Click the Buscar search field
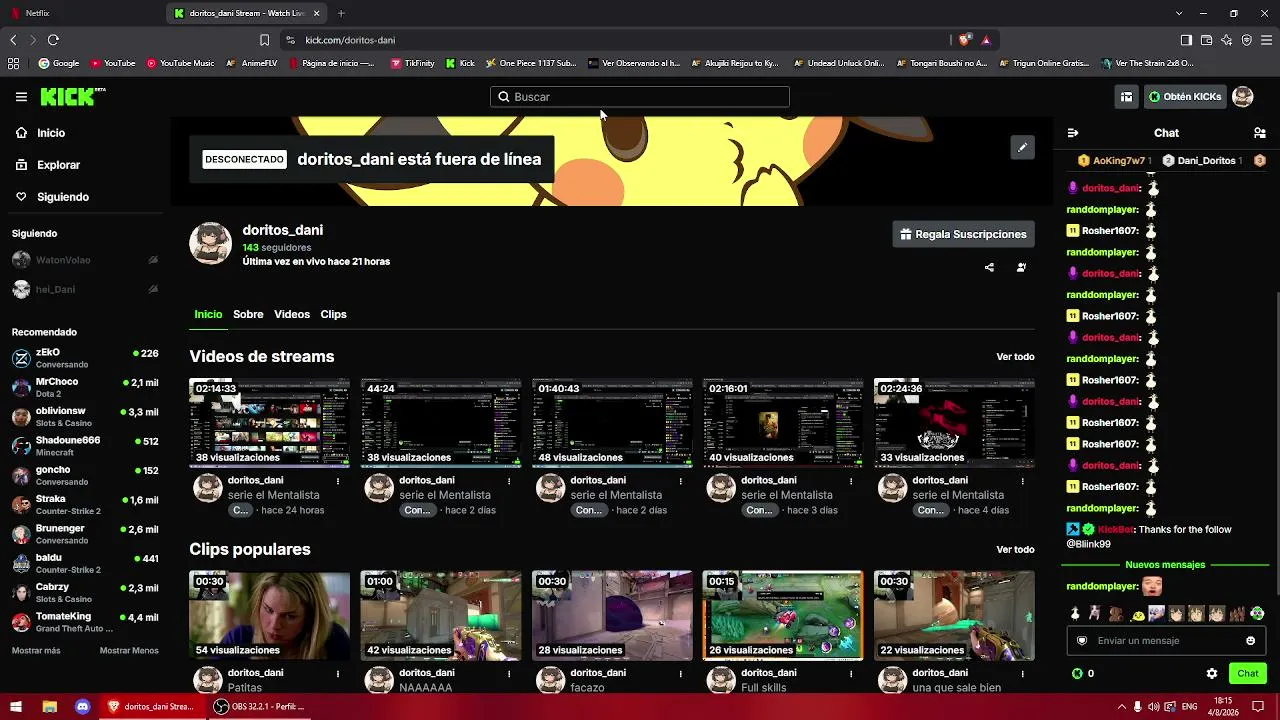 coord(640,97)
